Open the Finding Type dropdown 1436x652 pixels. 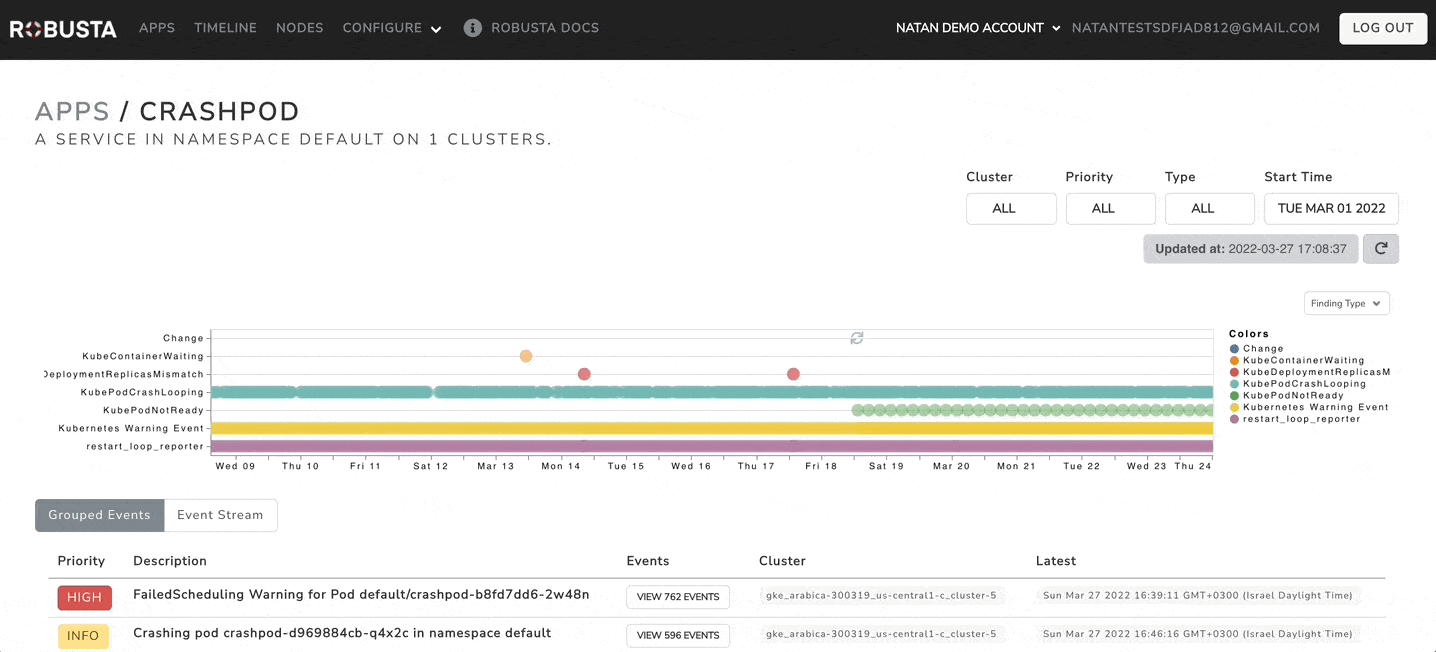point(1346,303)
